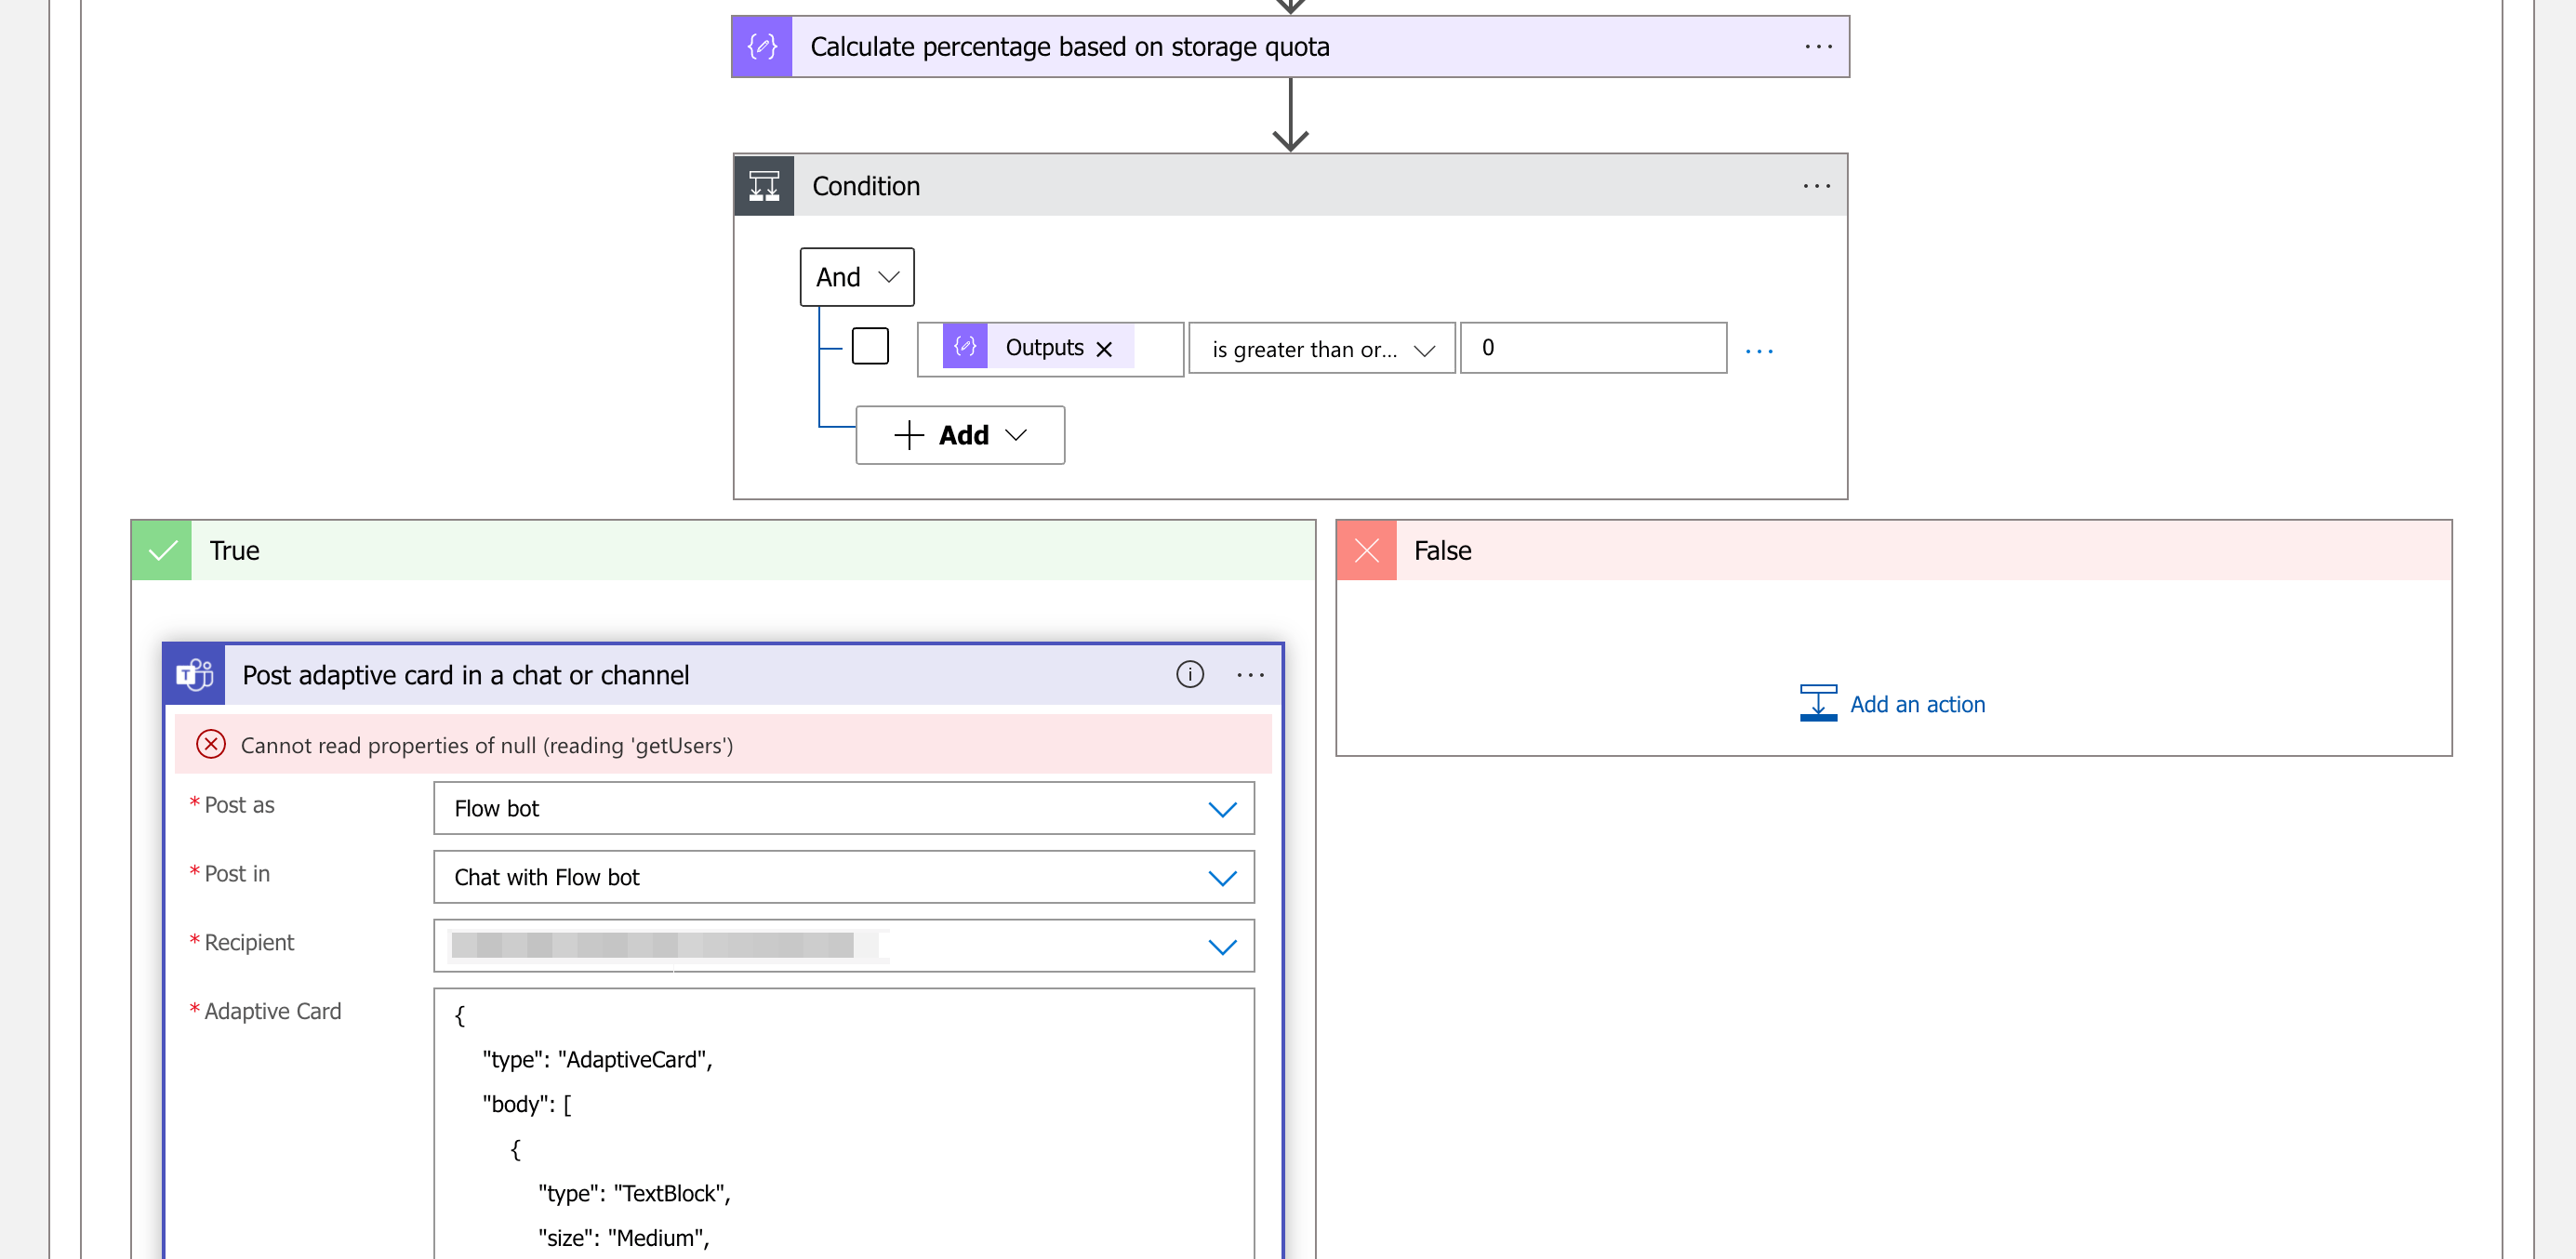The height and width of the screenshot is (1259, 2576).
Task: Click the green checkmark on the True branch
Action: point(161,550)
